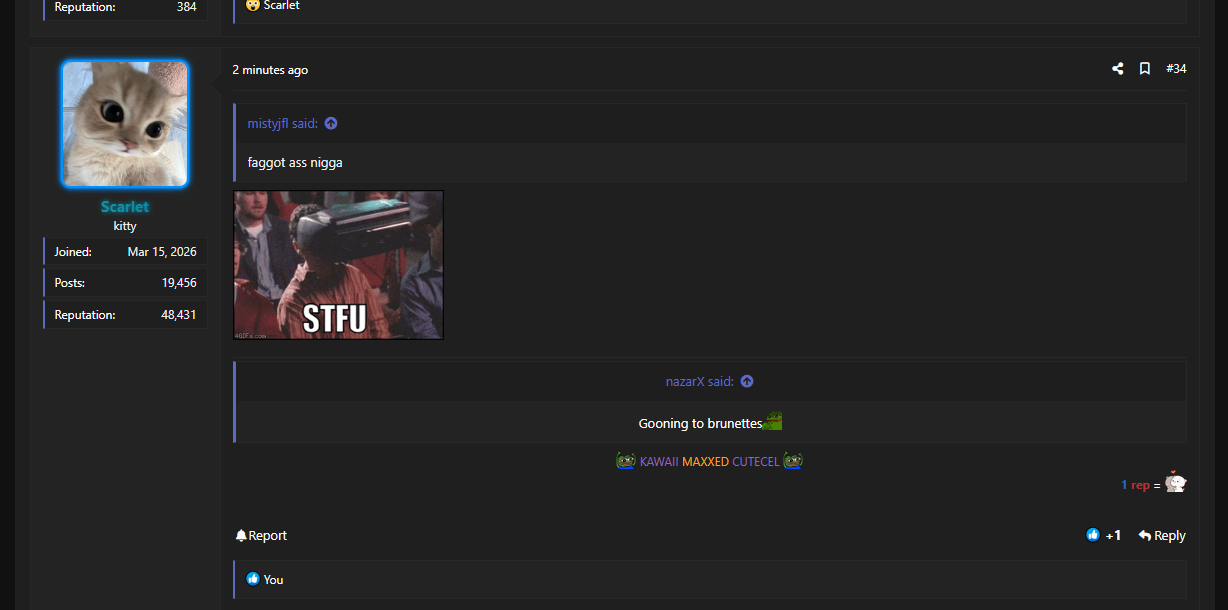Image resolution: width=1228 pixels, height=610 pixels.
Task: Jump to mistyjfl's post via the arrow icon
Action: tap(331, 123)
